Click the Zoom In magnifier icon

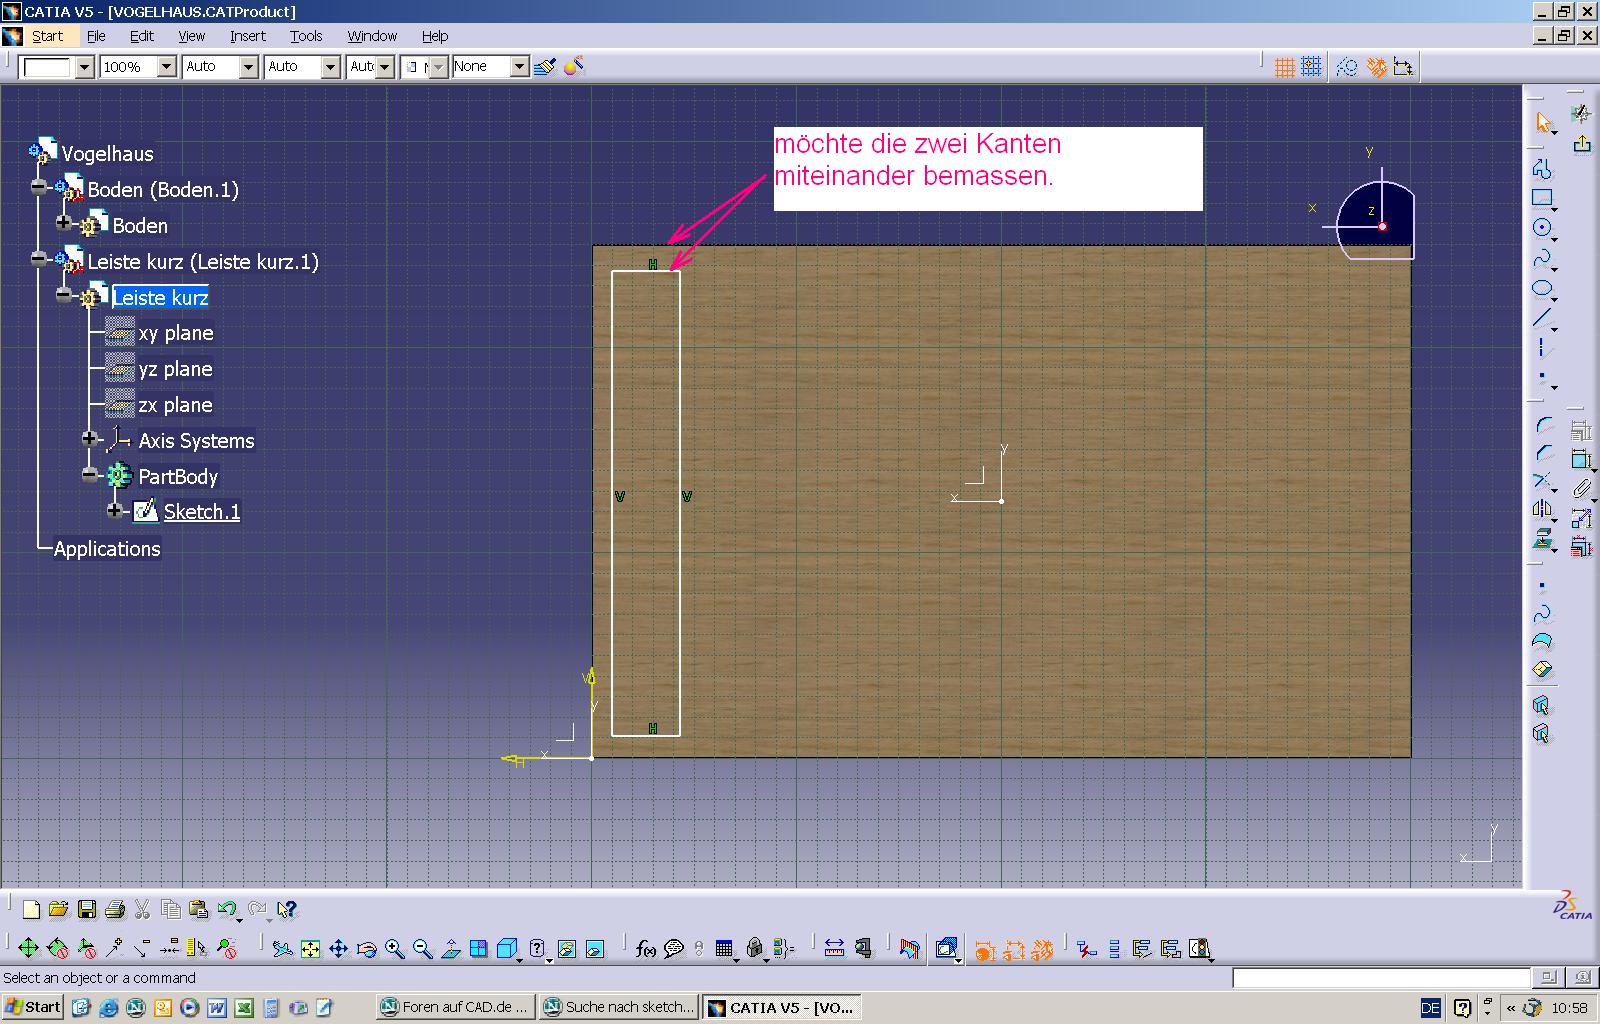point(394,948)
